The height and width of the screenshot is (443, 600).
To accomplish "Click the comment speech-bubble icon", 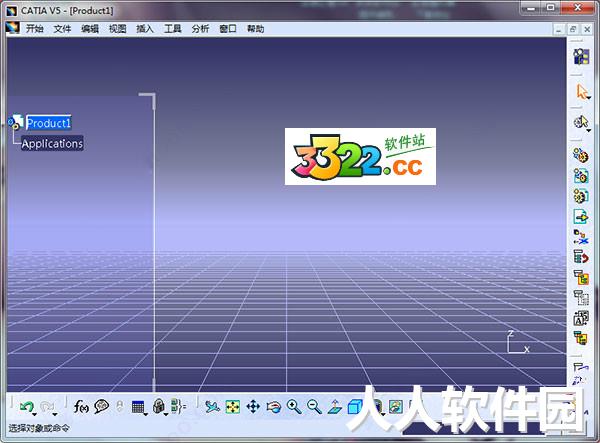I will coord(101,406).
